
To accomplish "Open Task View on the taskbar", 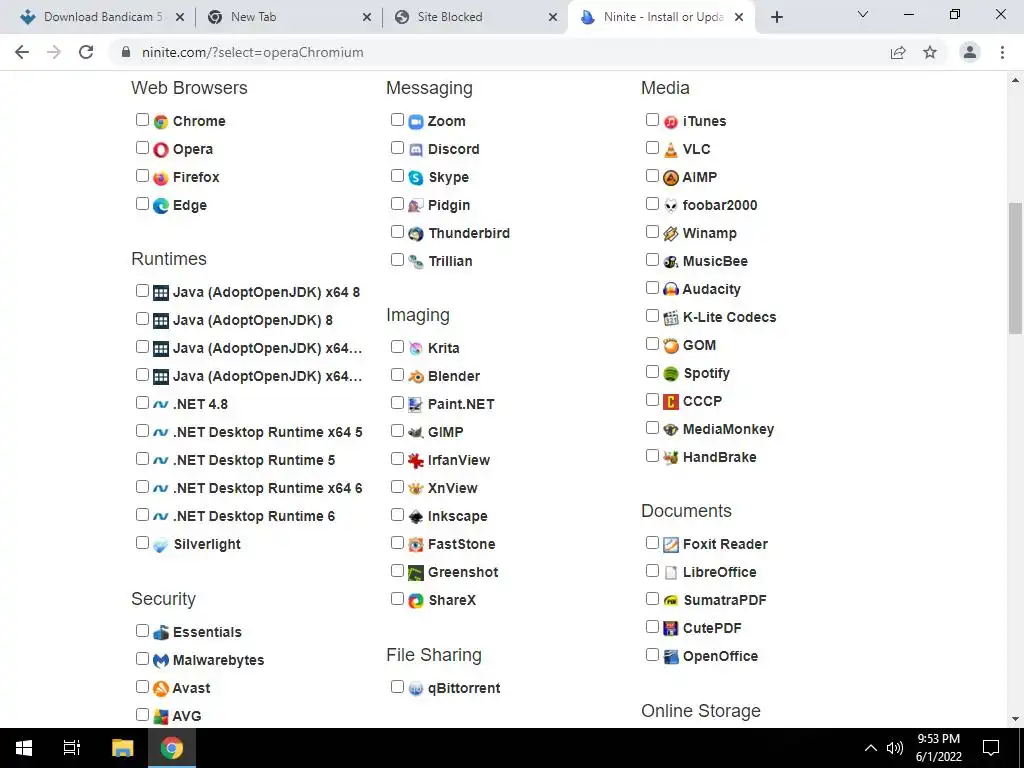I will (71, 748).
